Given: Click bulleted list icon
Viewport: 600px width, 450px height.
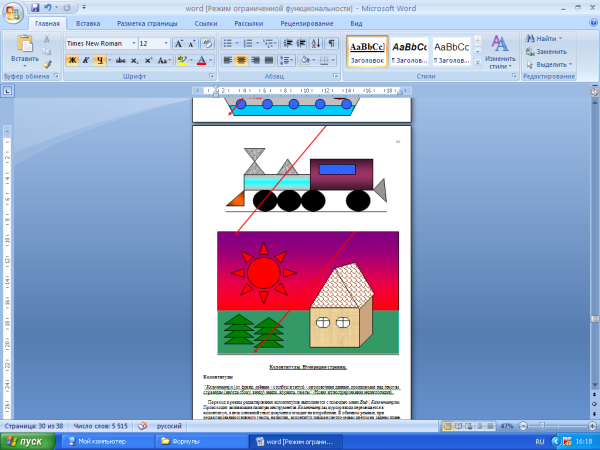Looking at the screenshot, I should coord(228,43).
